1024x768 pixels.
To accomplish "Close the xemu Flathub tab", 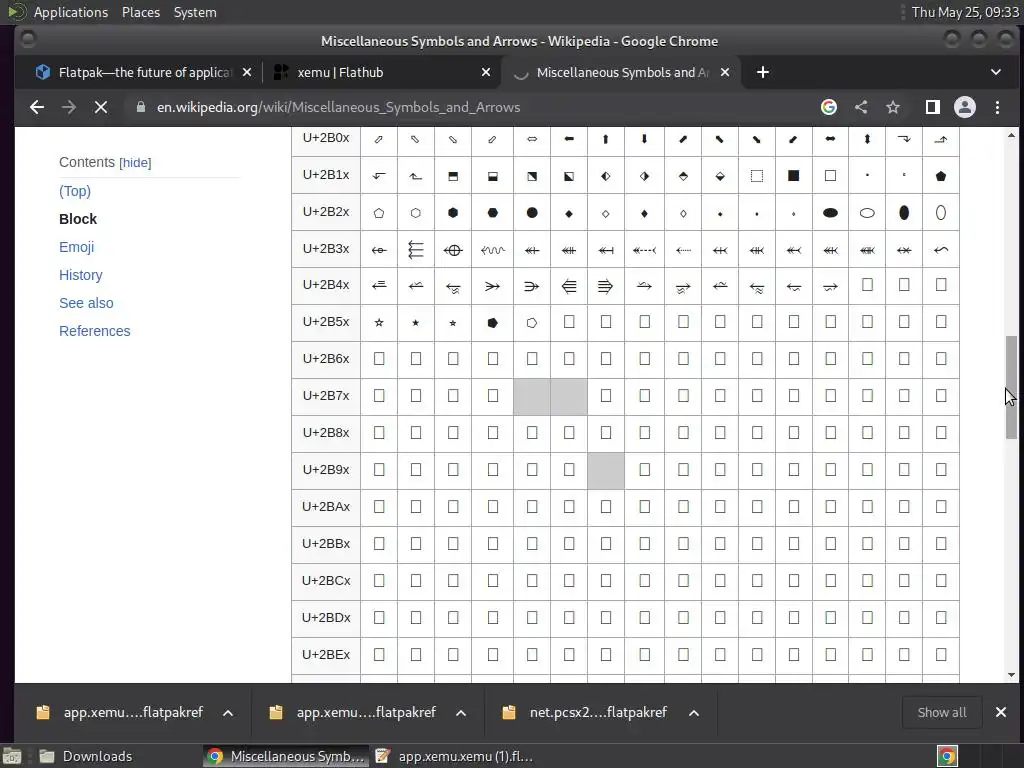I will point(486,72).
